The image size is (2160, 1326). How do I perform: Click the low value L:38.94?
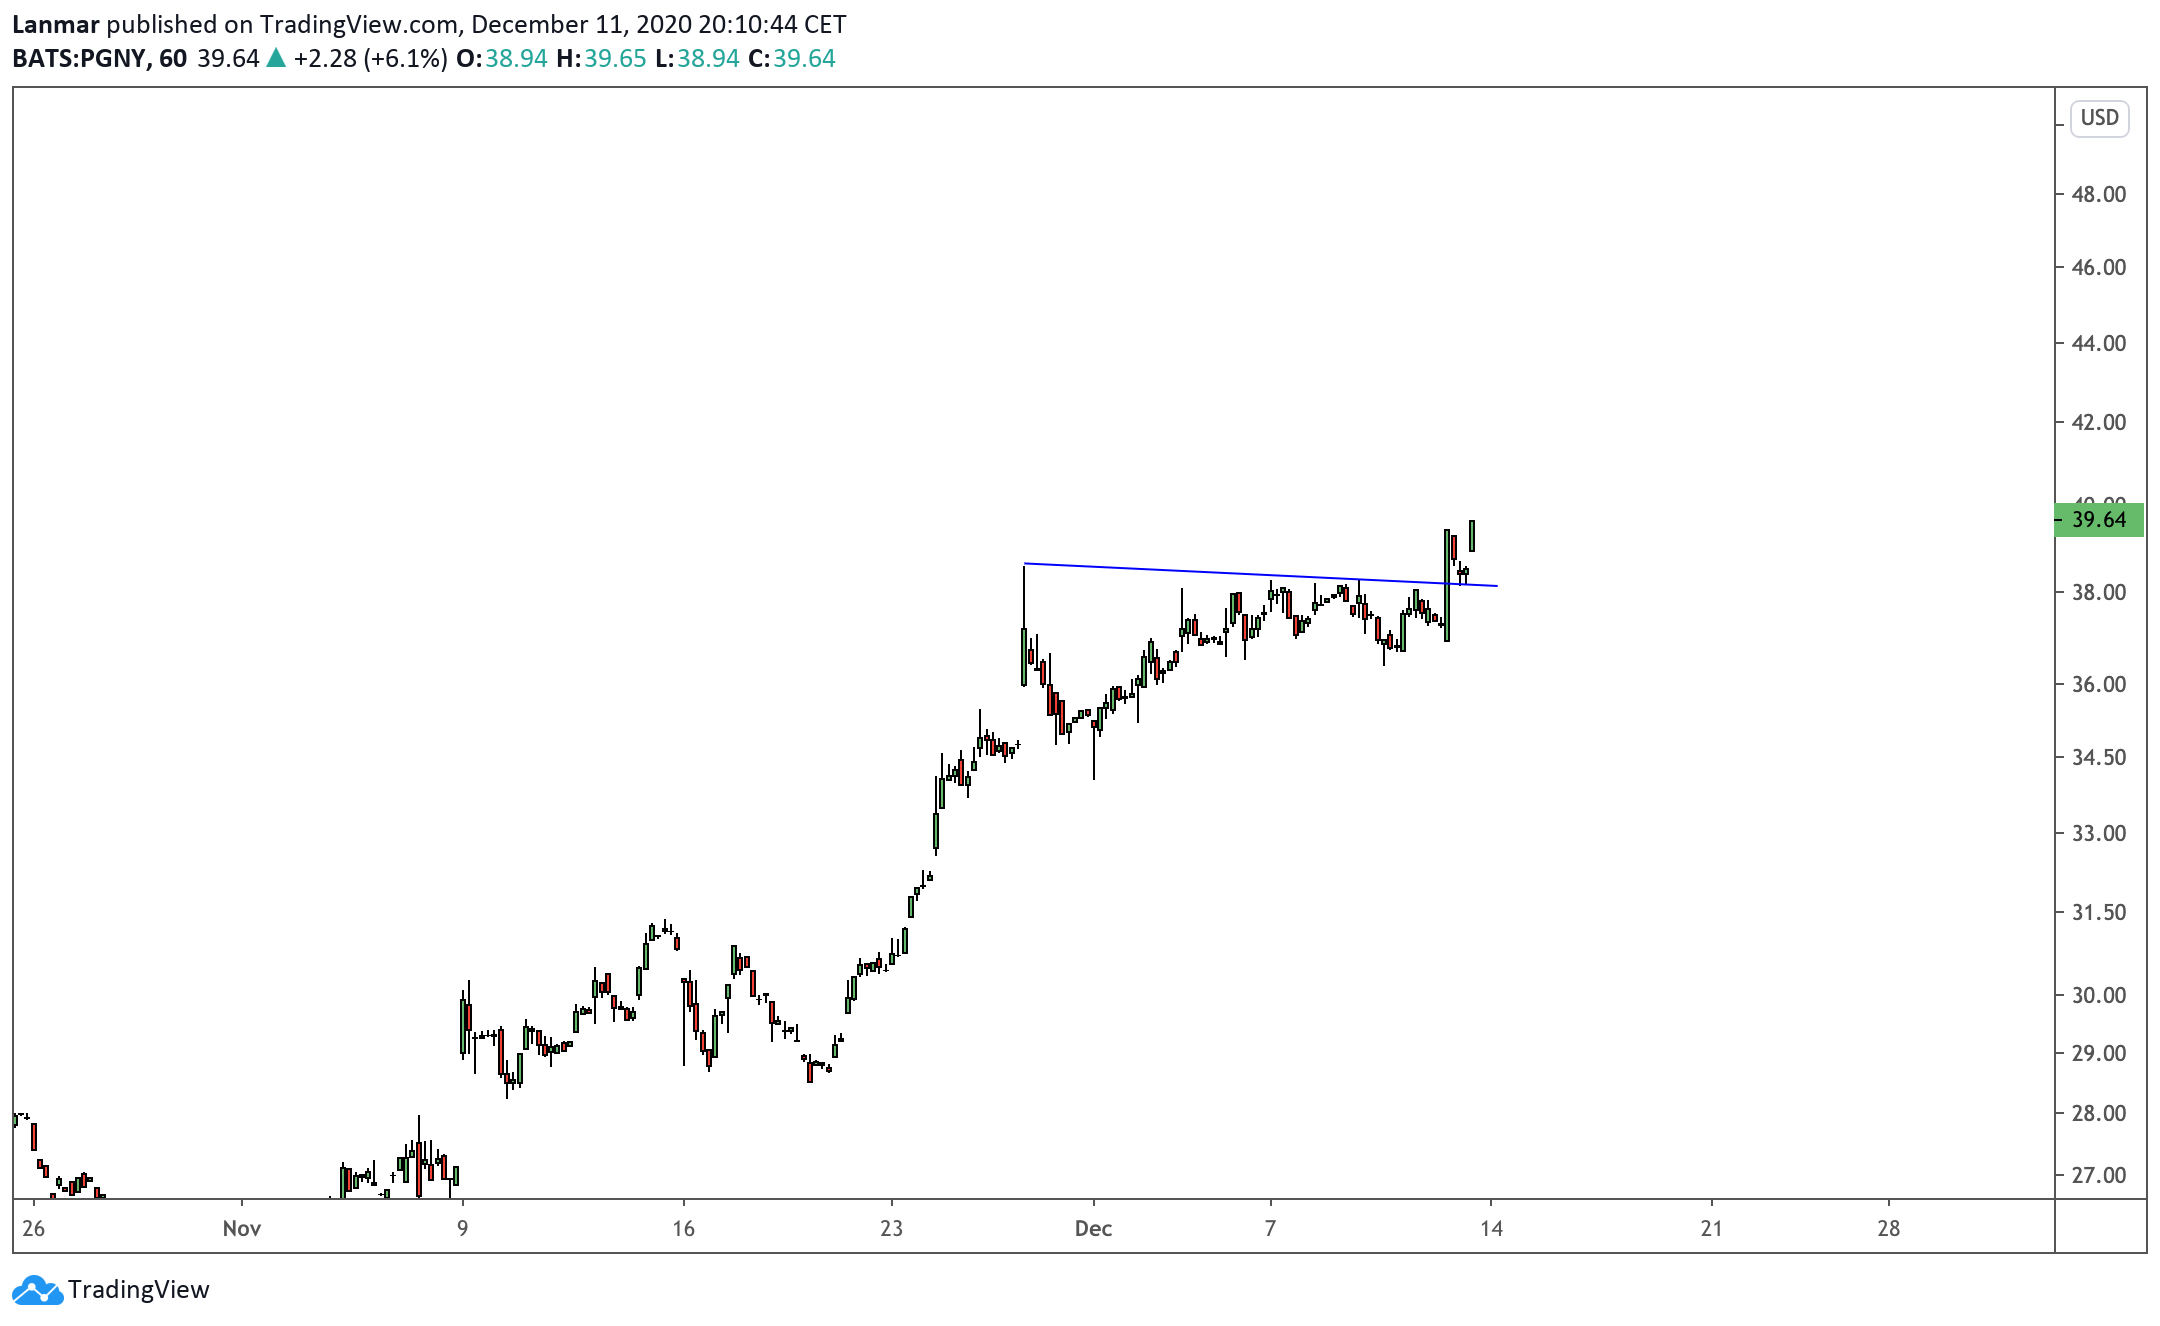pyautogui.click(x=698, y=59)
